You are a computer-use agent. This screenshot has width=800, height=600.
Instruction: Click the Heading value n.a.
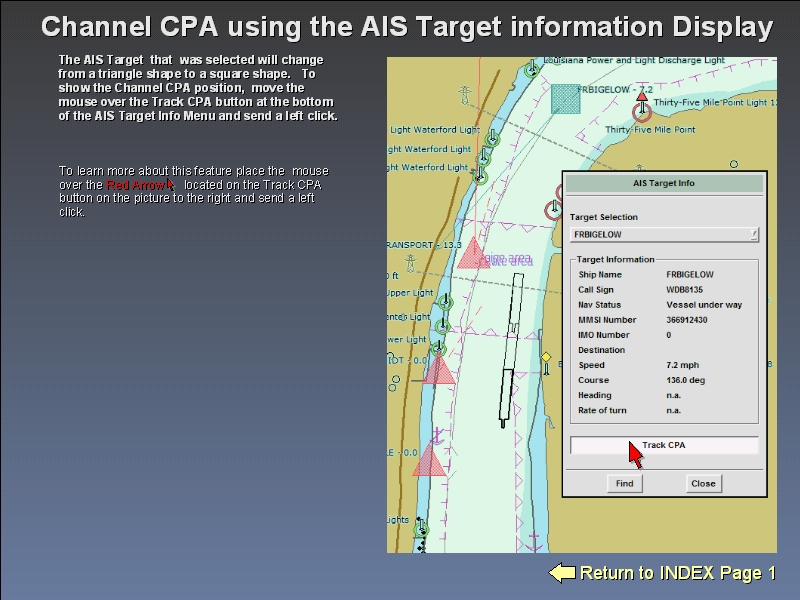point(673,395)
